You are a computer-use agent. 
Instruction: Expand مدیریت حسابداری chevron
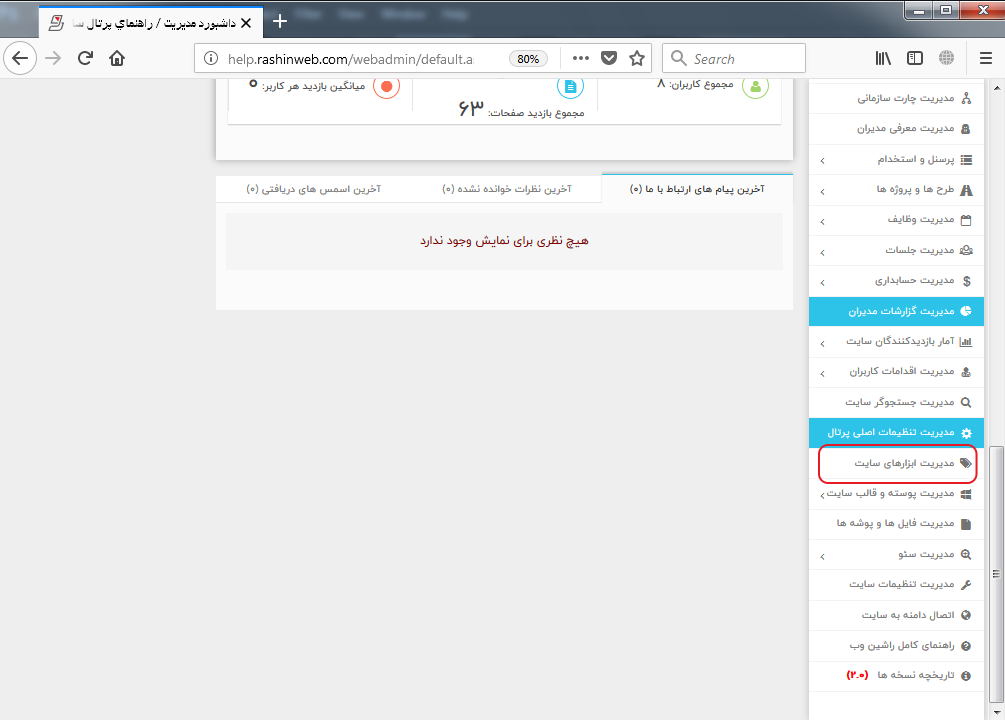(822, 283)
